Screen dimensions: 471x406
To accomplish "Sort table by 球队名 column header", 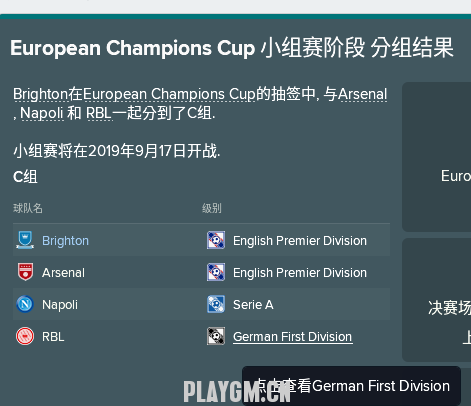I will [28, 208].
